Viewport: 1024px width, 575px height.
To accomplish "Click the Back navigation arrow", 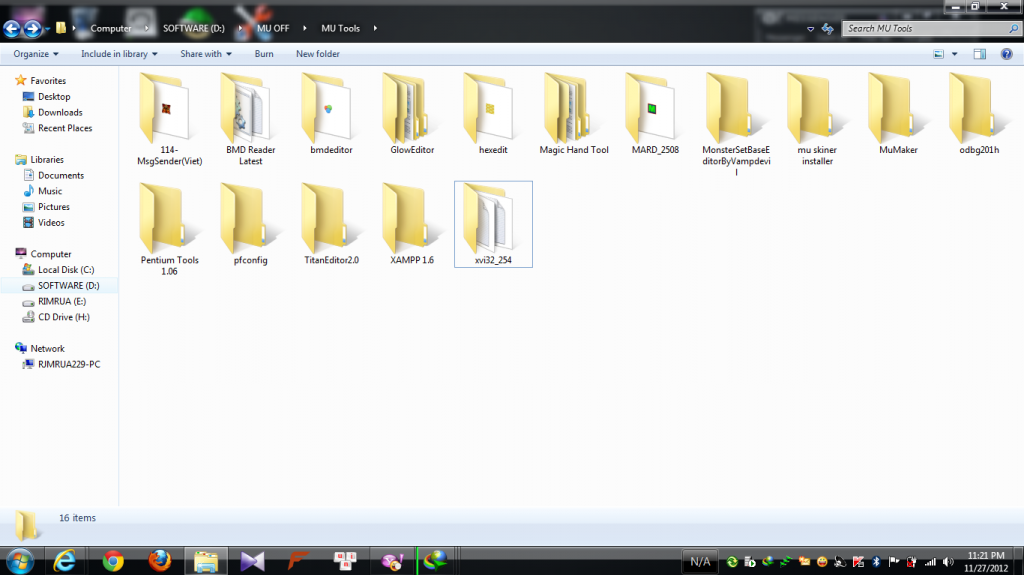I will (x=13, y=28).
